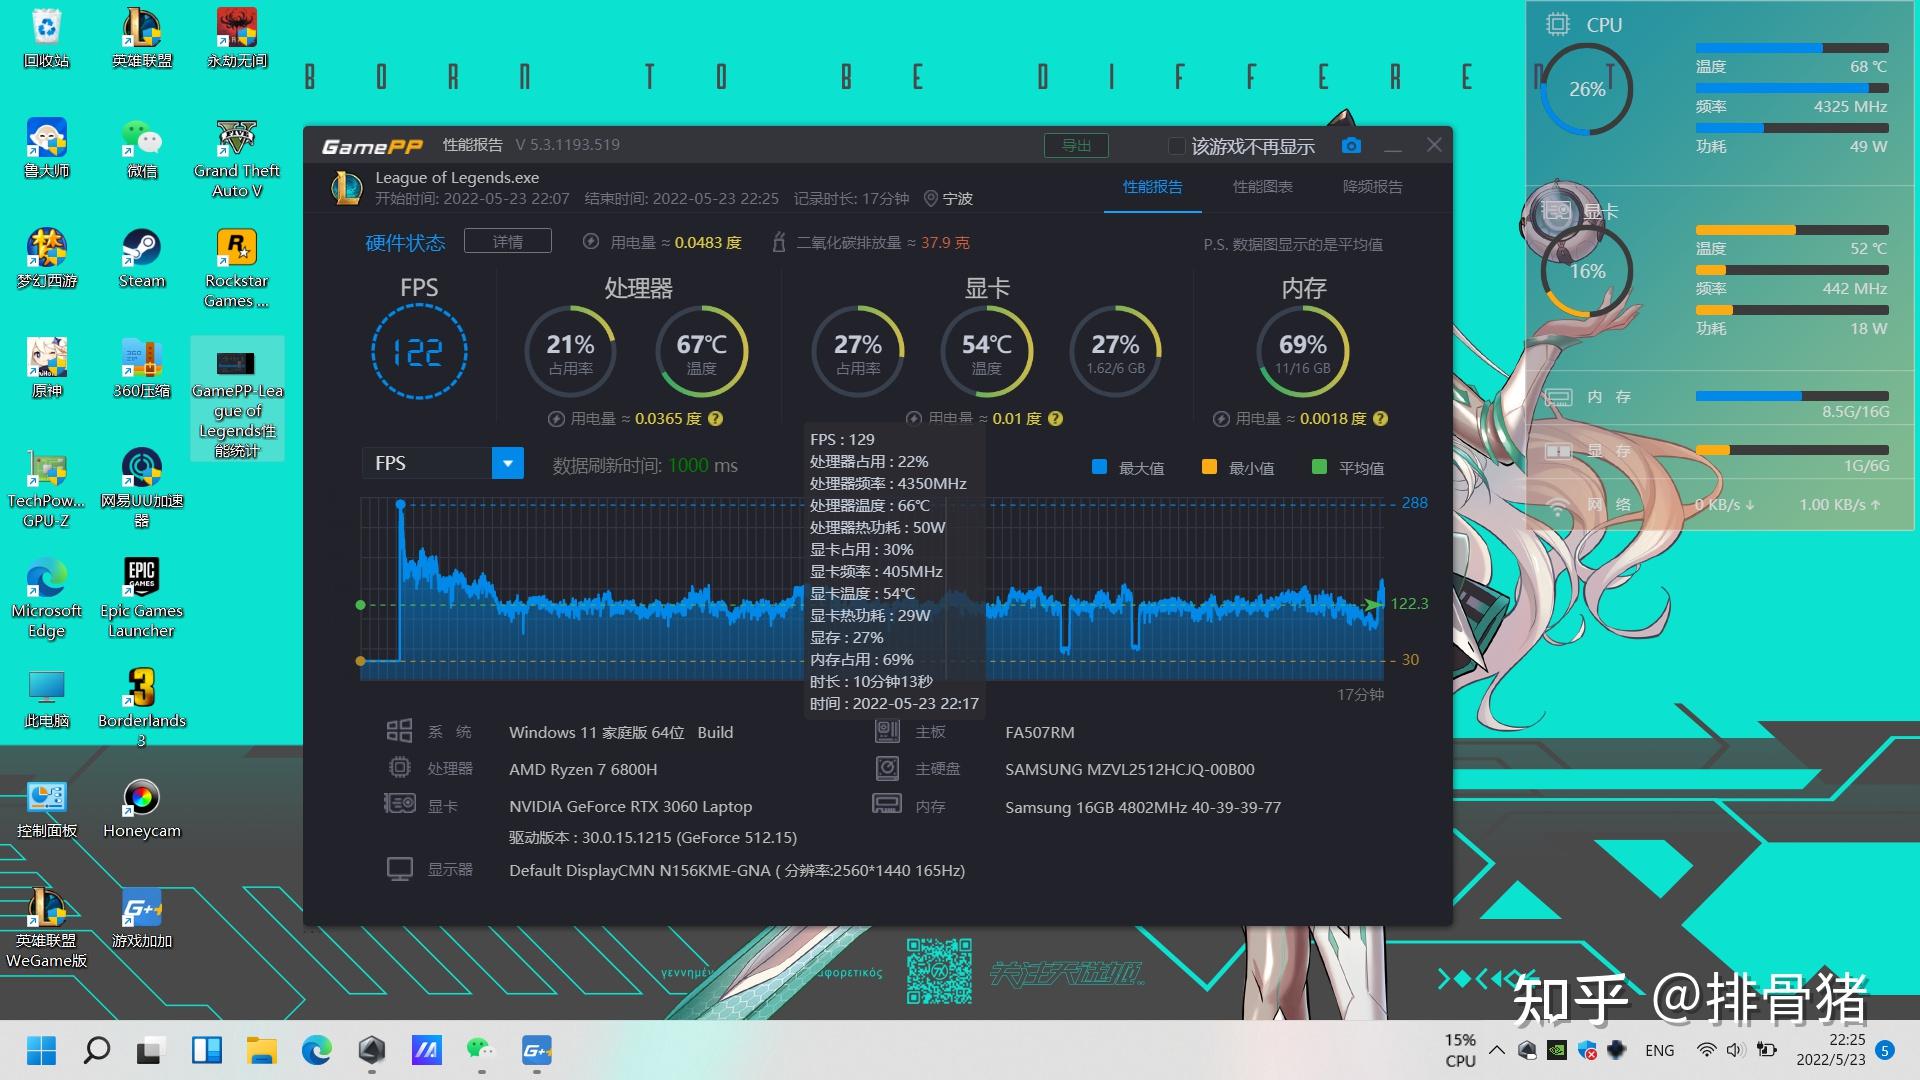
Task: Click the processor temperature gauge showing 67℃
Action: (x=701, y=352)
